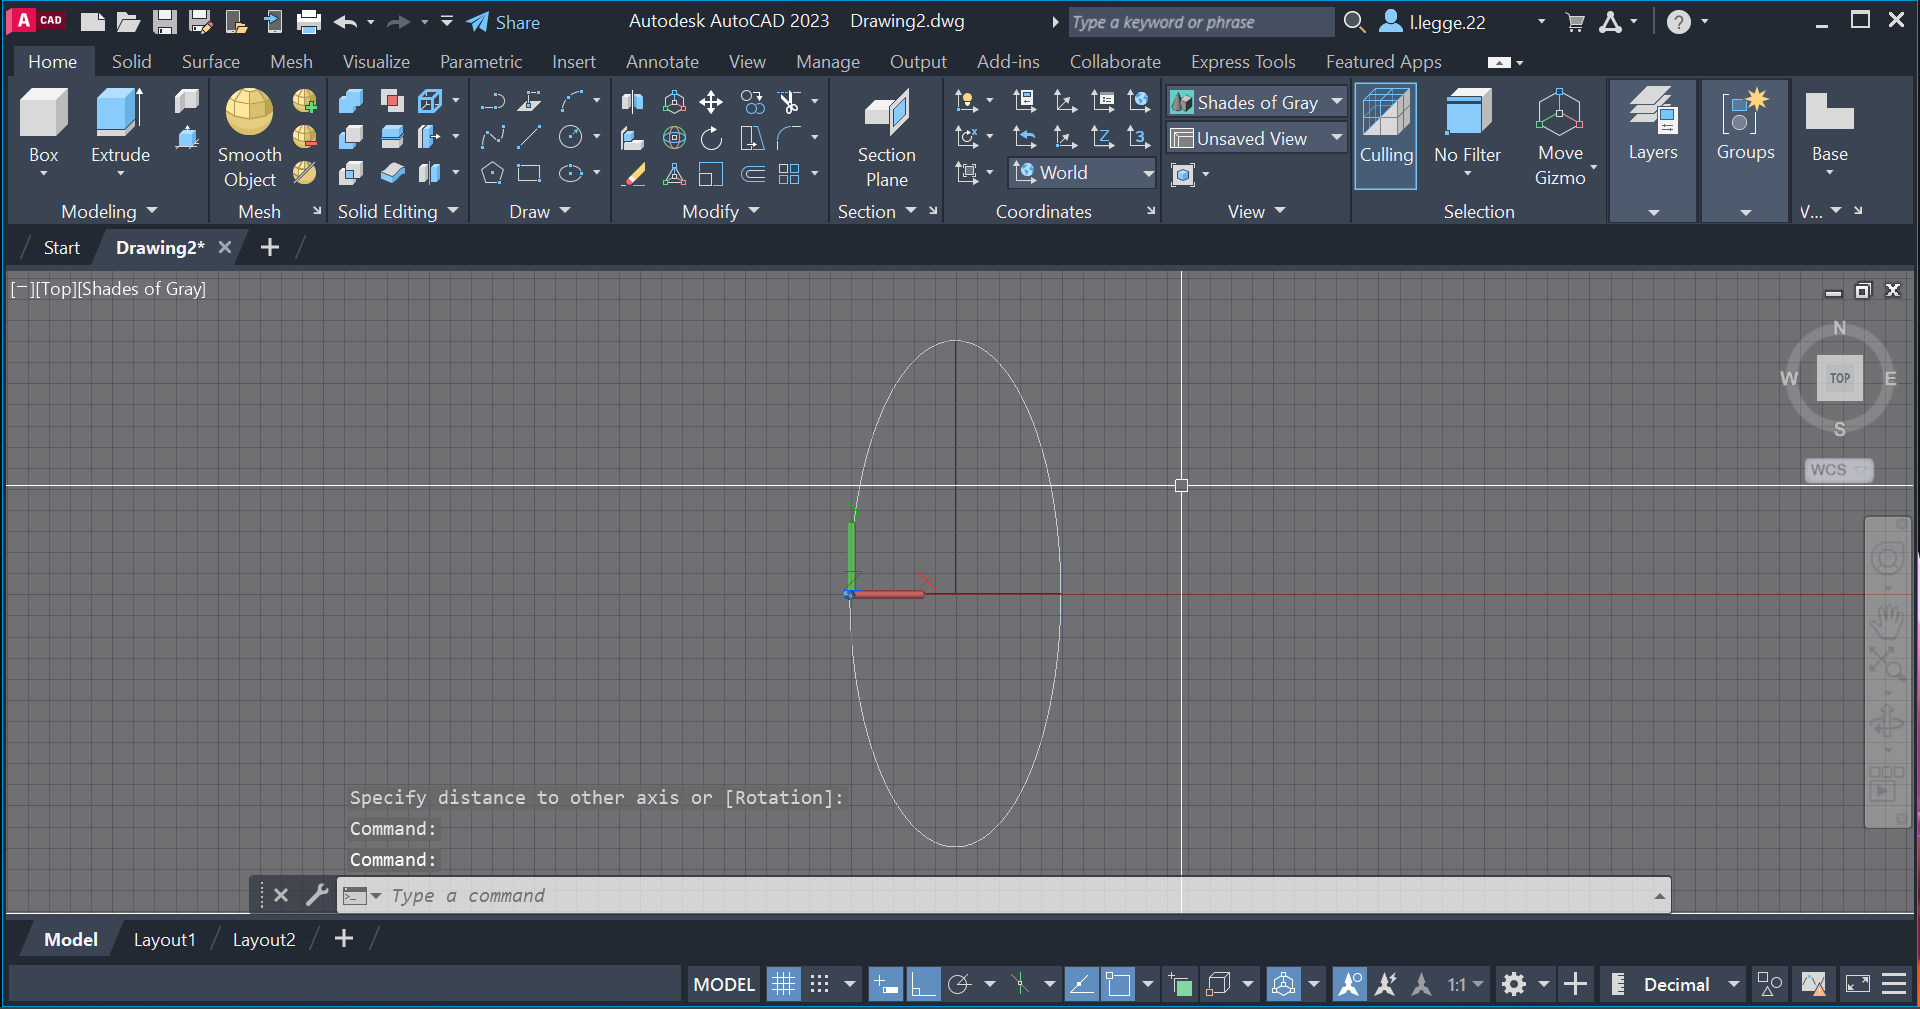
Task: Open the WCS dropdown under ViewCube
Action: point(1839,470)
